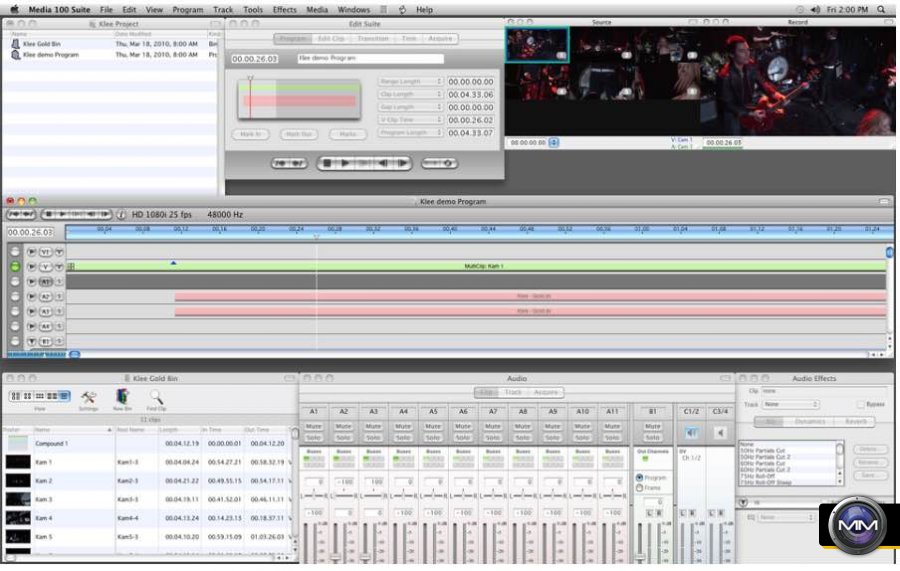This screenshot has width=900, height=571.
Task: Open the Settings tool in Klee Gold Bin
Action: pyautogui.click(x=88, y=398)
